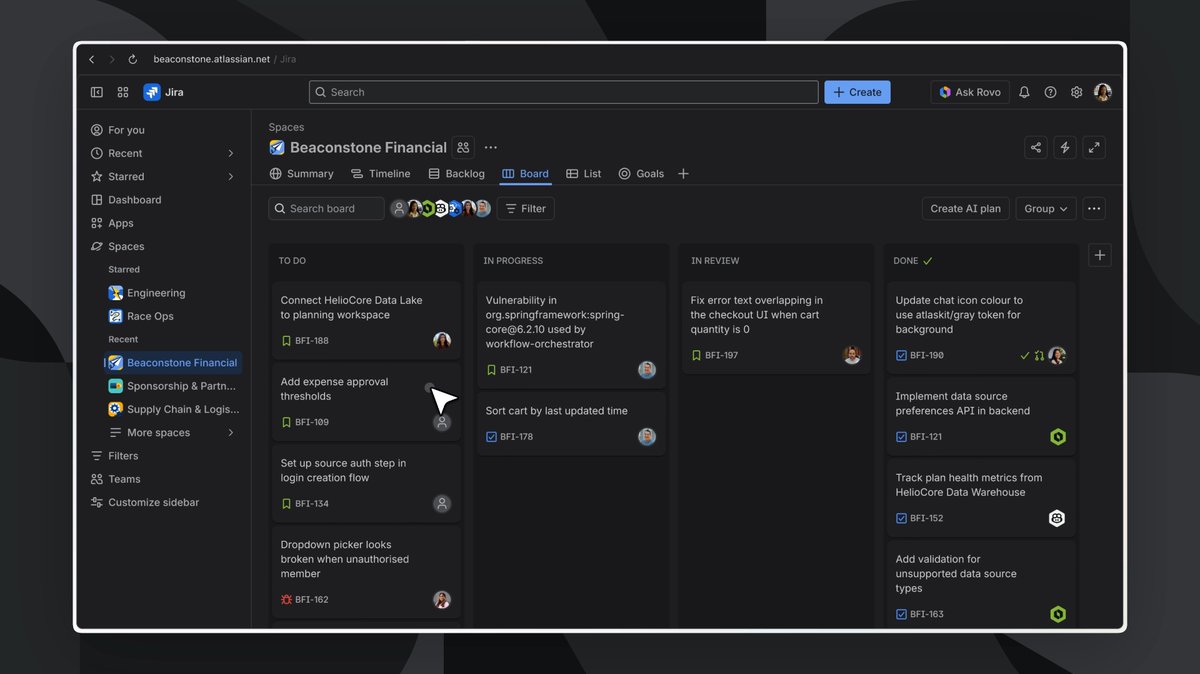Add a new column with the plus button
Screen dimensions: 1200x674
point(1100,255)
